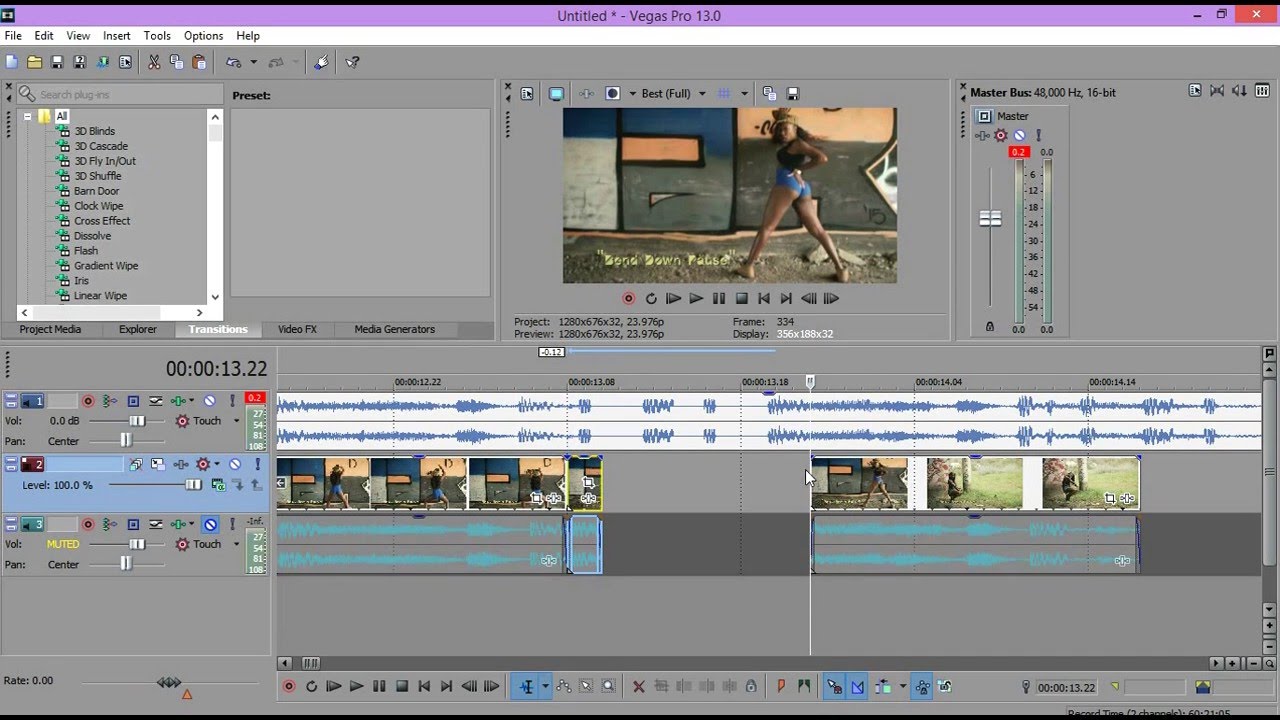Collapse the All transitions tree node
The width and height of the screenshot is (1280, 720).
point(28,116)
